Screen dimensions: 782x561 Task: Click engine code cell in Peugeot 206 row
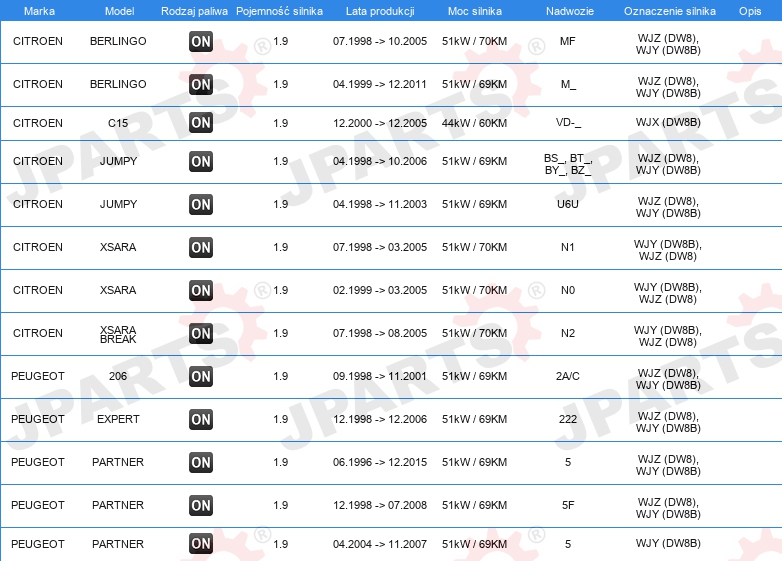pyautogui.click(x=668, y=379)
